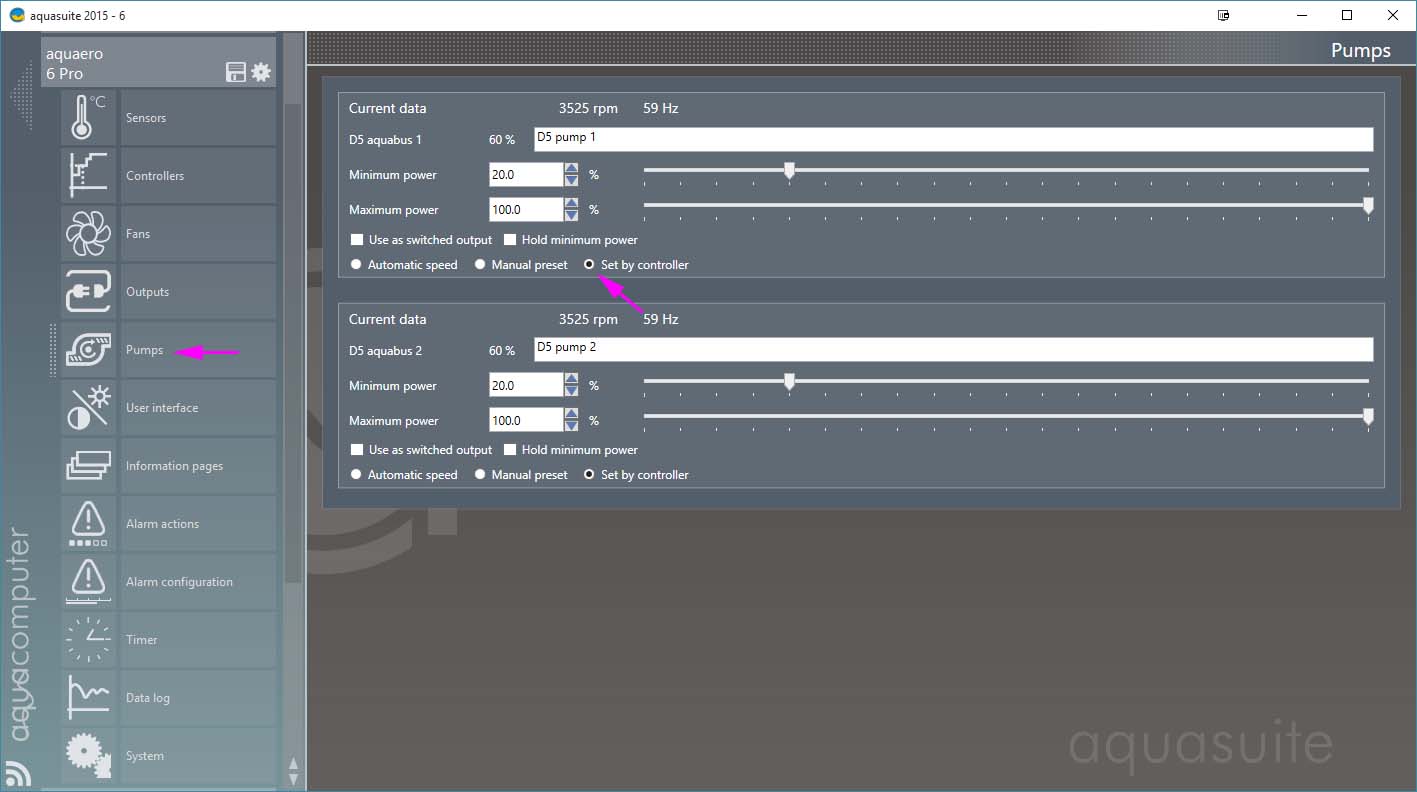This screenshot has height=792, width=1417.
Task: Click the Alarm actions warning icon
Action: (89, 524)
